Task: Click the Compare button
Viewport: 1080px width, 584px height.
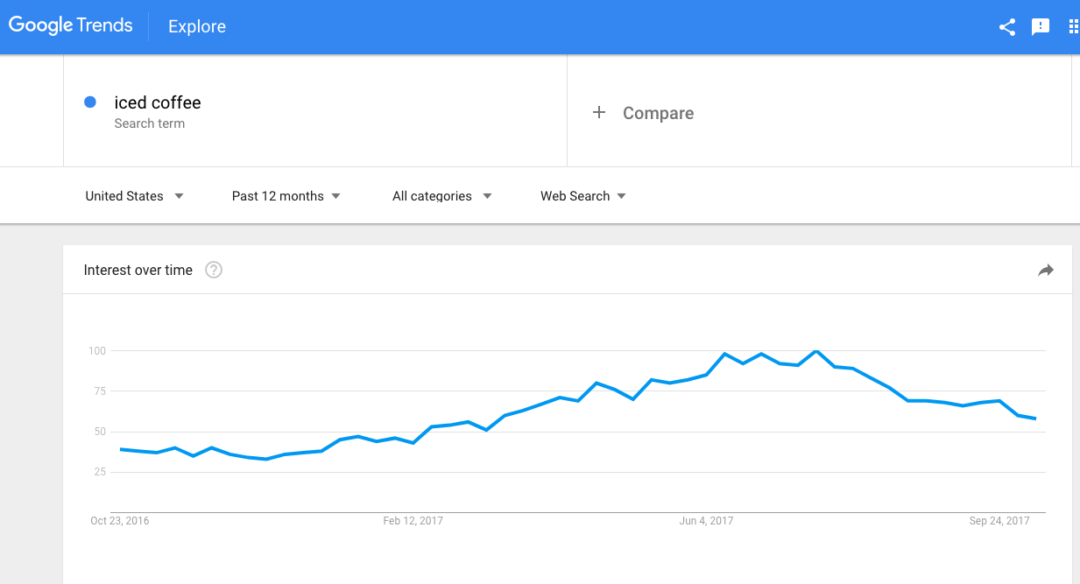Action: point(643,113)
